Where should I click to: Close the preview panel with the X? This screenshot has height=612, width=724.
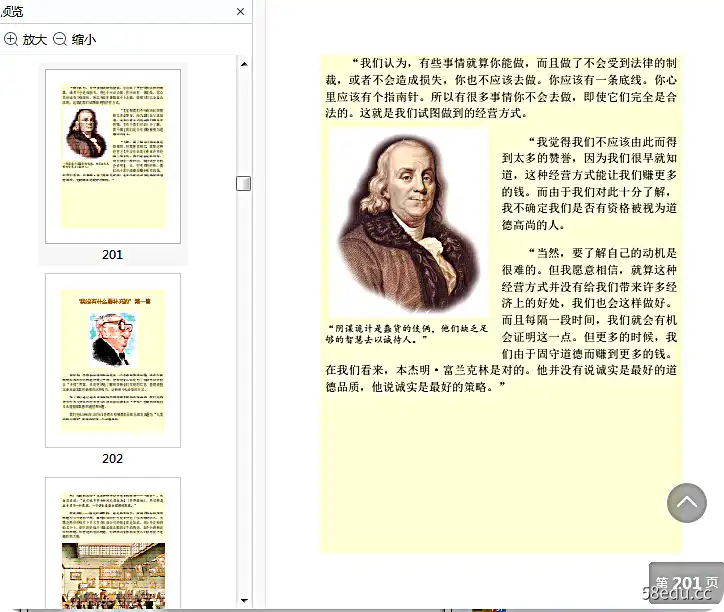click(241, 12)
